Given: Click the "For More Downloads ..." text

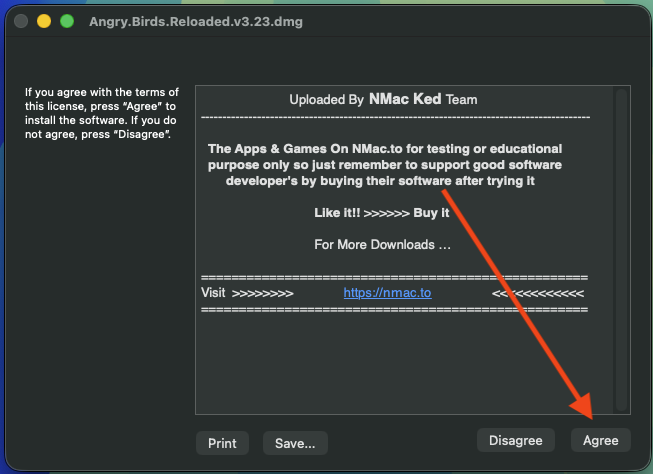Looking at the screenshot, I should click(382, 244).
